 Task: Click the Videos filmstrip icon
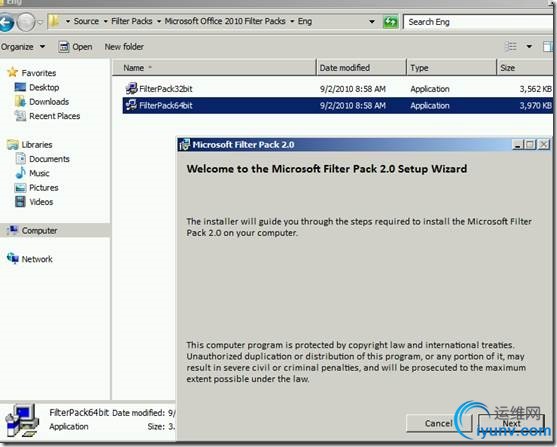click(20, 201)
